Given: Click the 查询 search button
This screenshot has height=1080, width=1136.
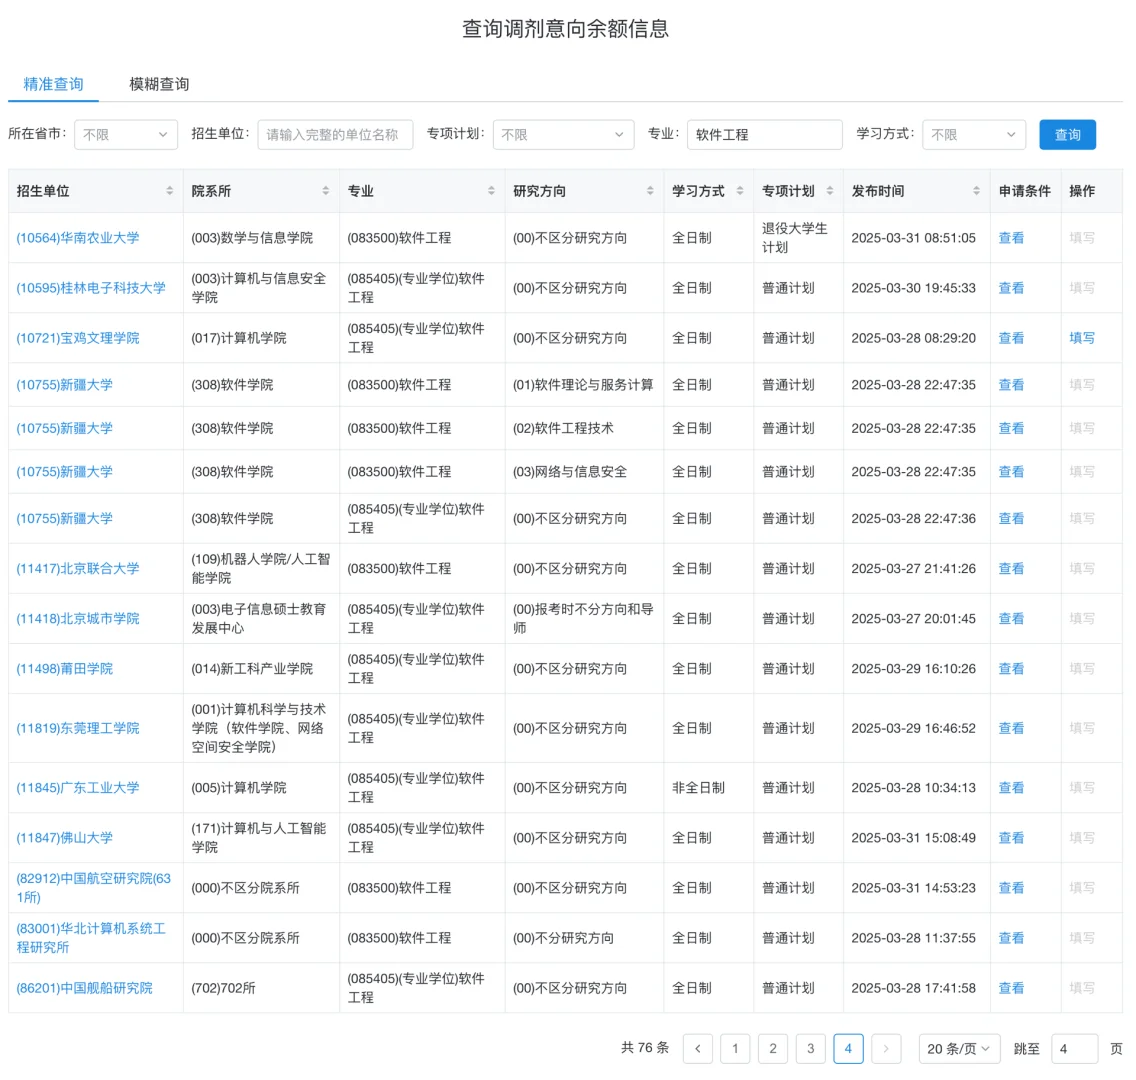Looking at the screenshot, I should pos(1067,134).
